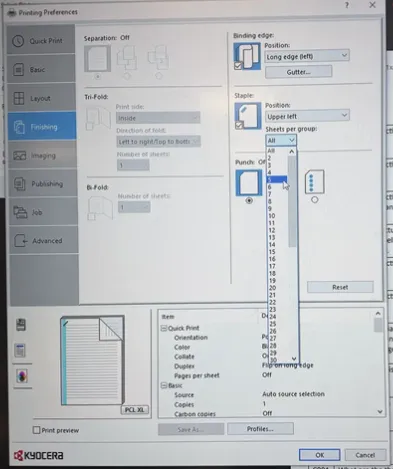393x469 pixels.
Task: Click the OK button
Action: [x=320, y=455]
